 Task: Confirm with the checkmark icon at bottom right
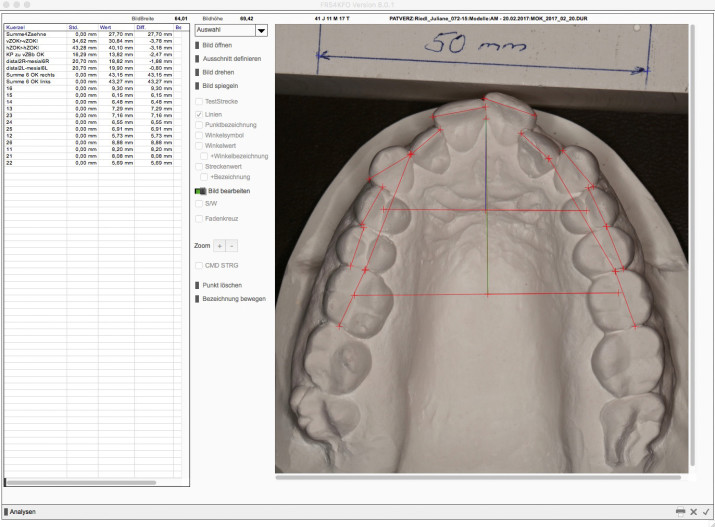pos(706,512)
